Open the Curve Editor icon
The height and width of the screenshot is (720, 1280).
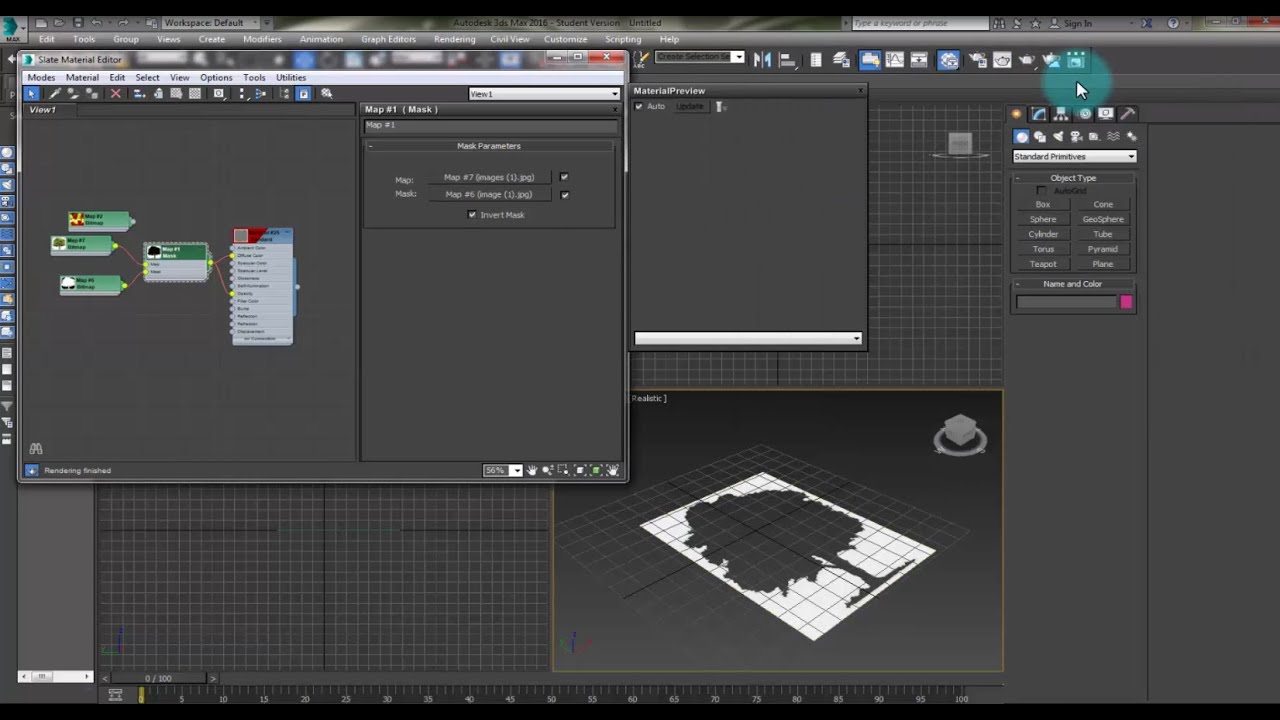click(x=894, y=60)
